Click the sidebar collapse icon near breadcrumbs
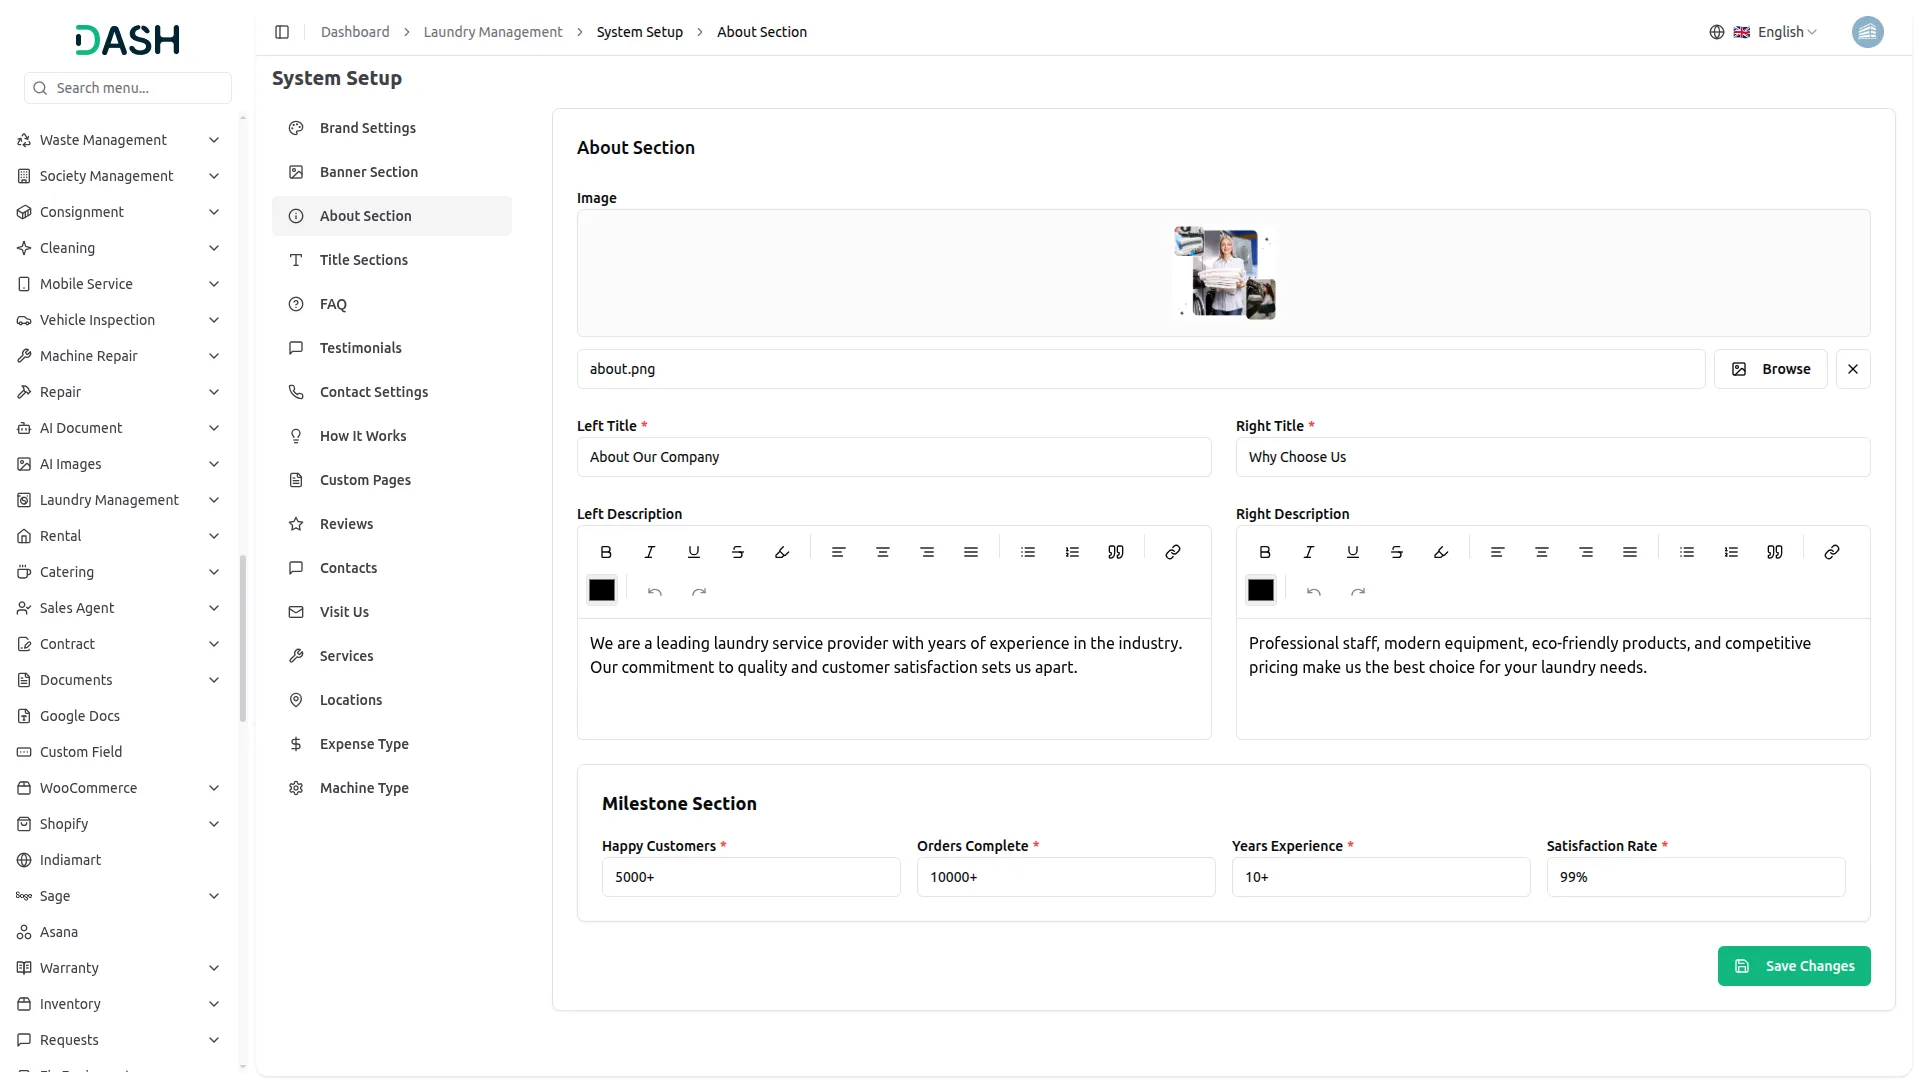Viewport: 1920px width, 1080px height. [282, 31]
